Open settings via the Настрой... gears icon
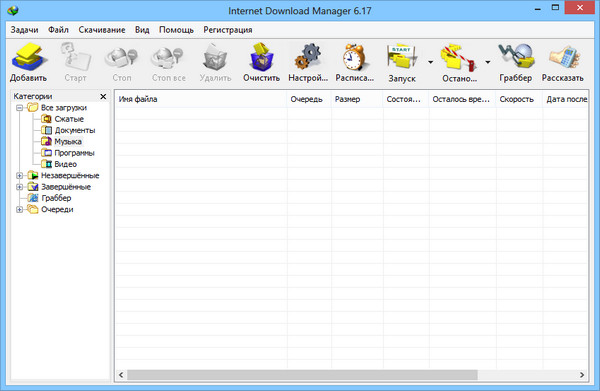This screenshot has width=600, height=391. pos(308,57)
